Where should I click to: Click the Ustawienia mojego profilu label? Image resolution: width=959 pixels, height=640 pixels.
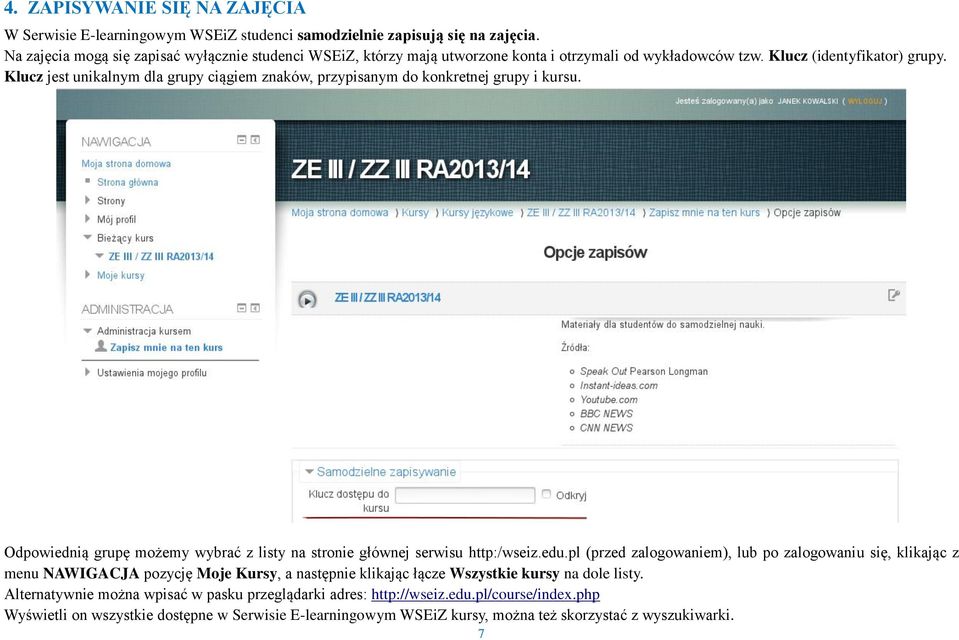click(152, 373)
